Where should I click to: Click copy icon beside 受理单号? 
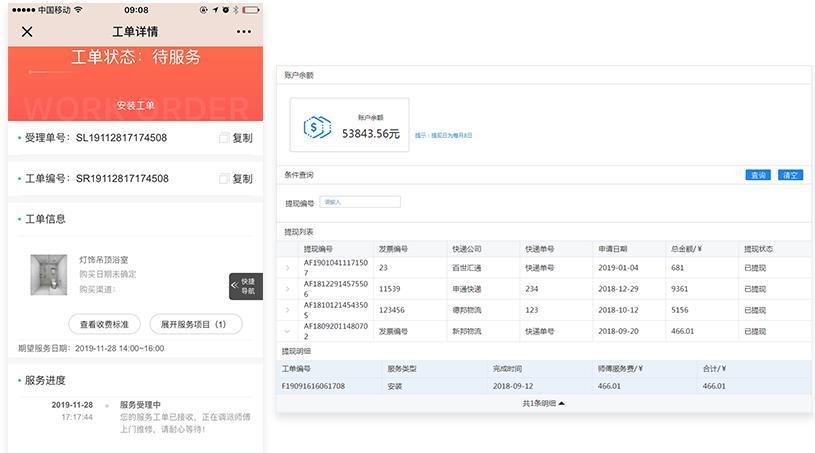[x=224, y=138]
